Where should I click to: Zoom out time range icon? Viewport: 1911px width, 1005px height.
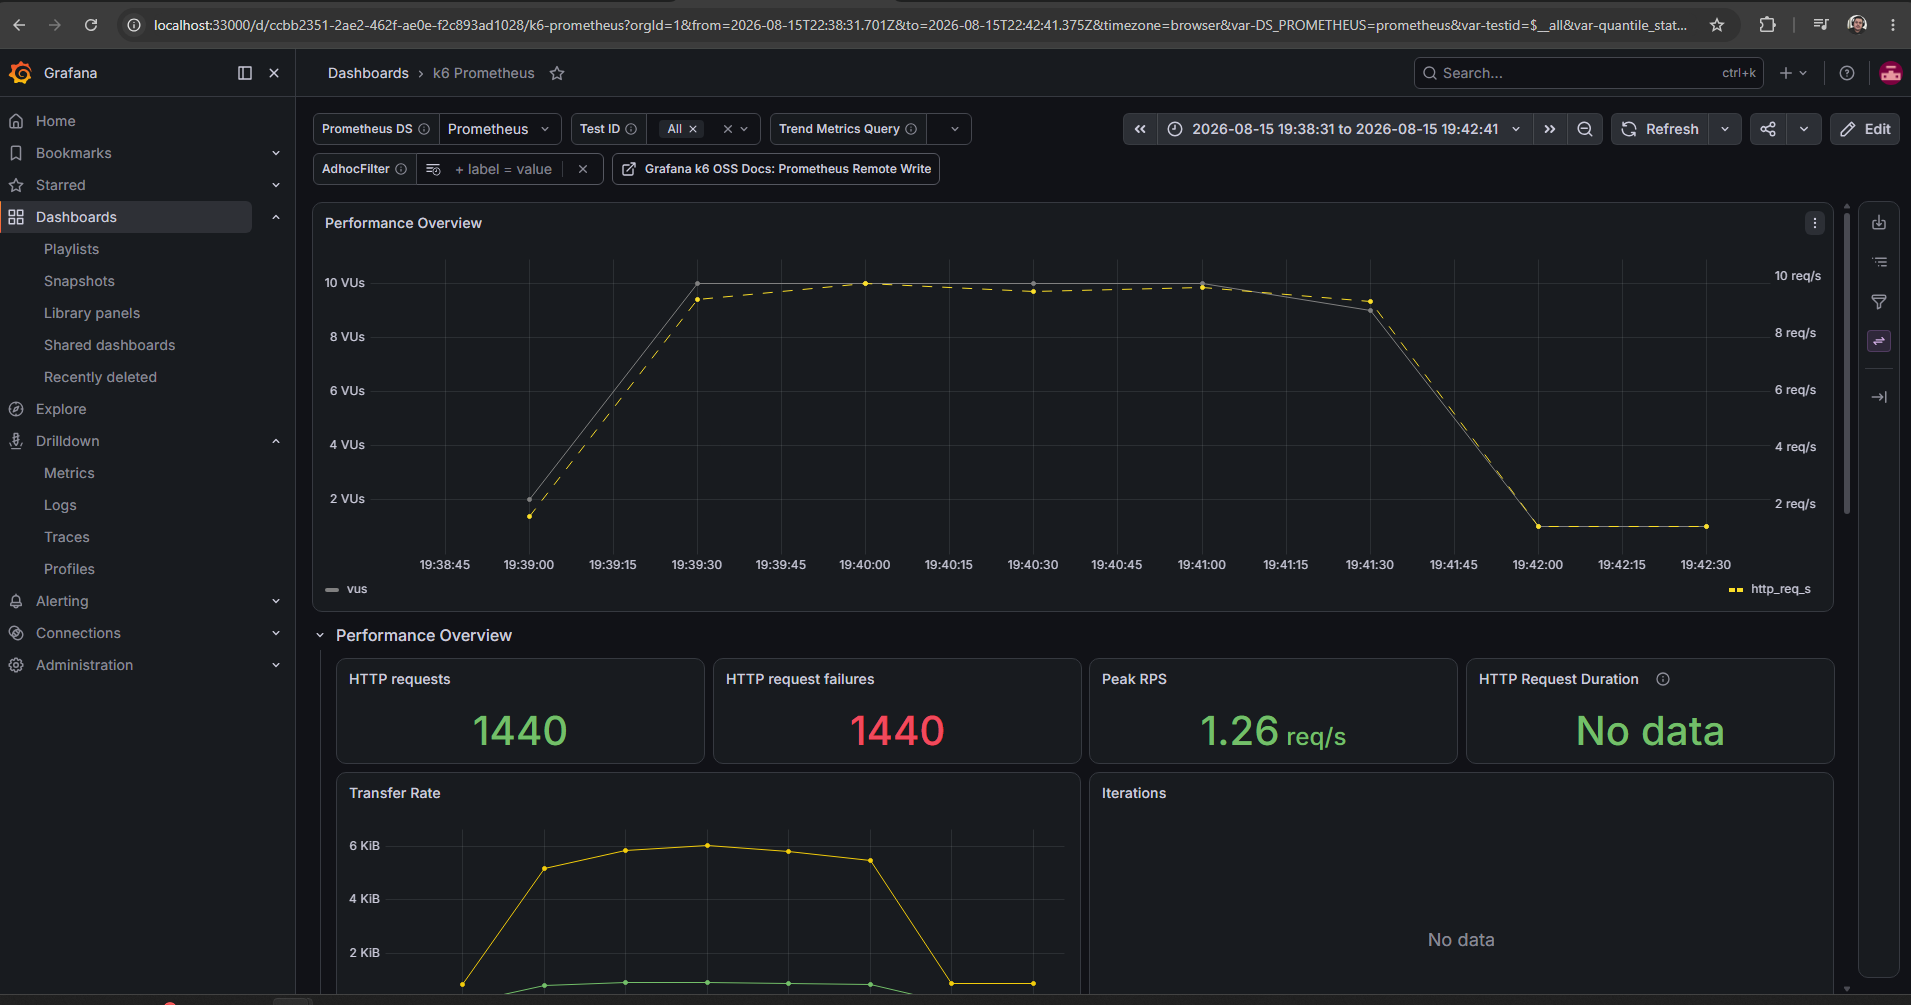1585,129
